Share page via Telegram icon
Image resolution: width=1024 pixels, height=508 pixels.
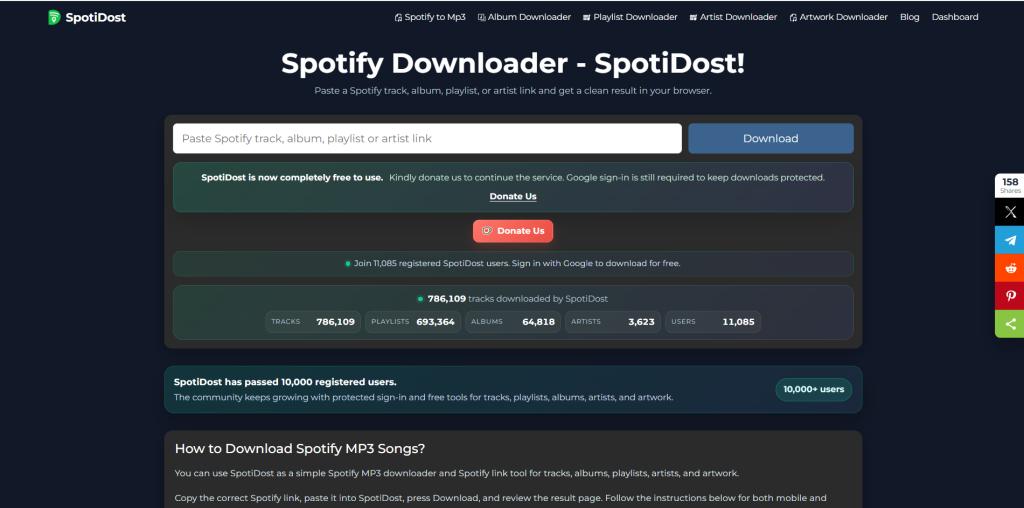tap(1010, 240)
